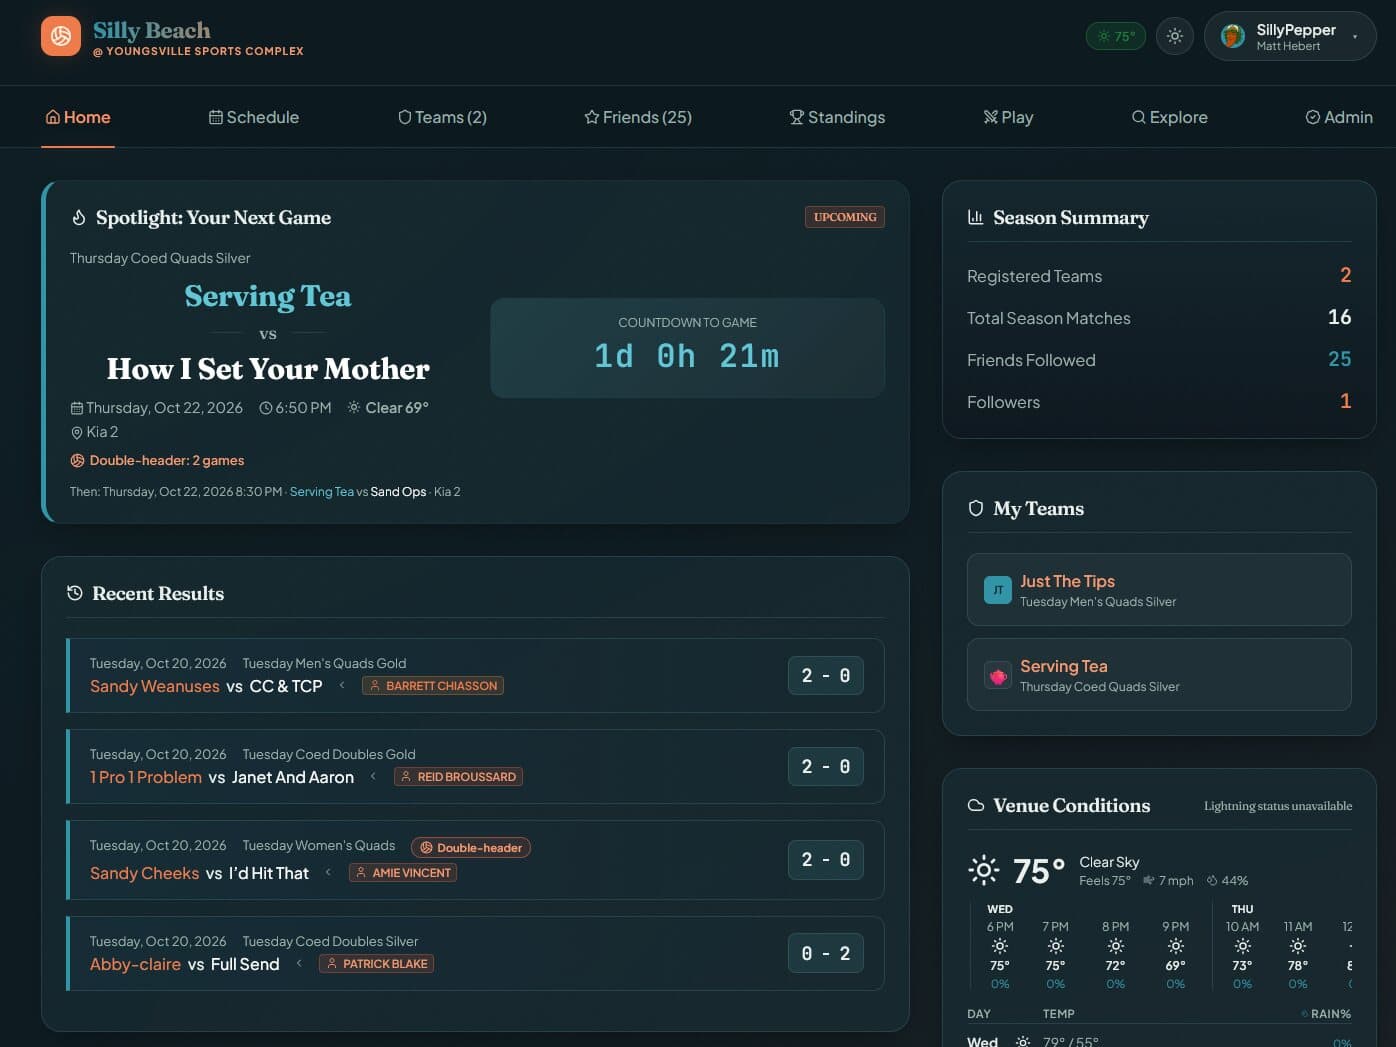Click the clock icon beside 6:50 PM
Image resolution: width=1396 pixels, height=1047 pixels.
click(x=266, y=408)
